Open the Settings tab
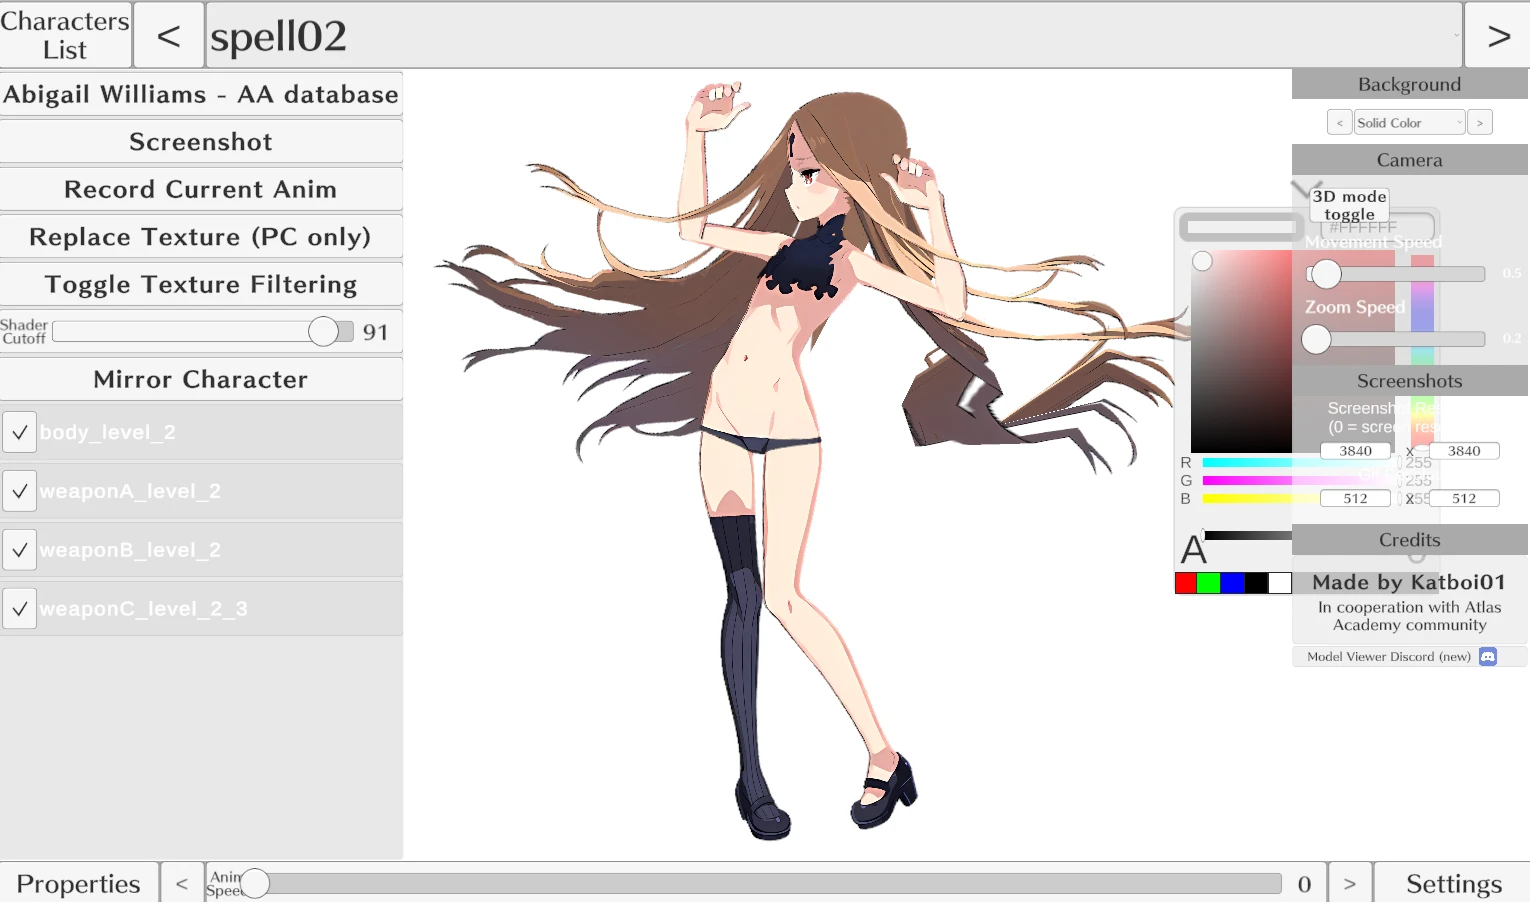This screenshot has height=902, width=1530. pos(1453,883)
